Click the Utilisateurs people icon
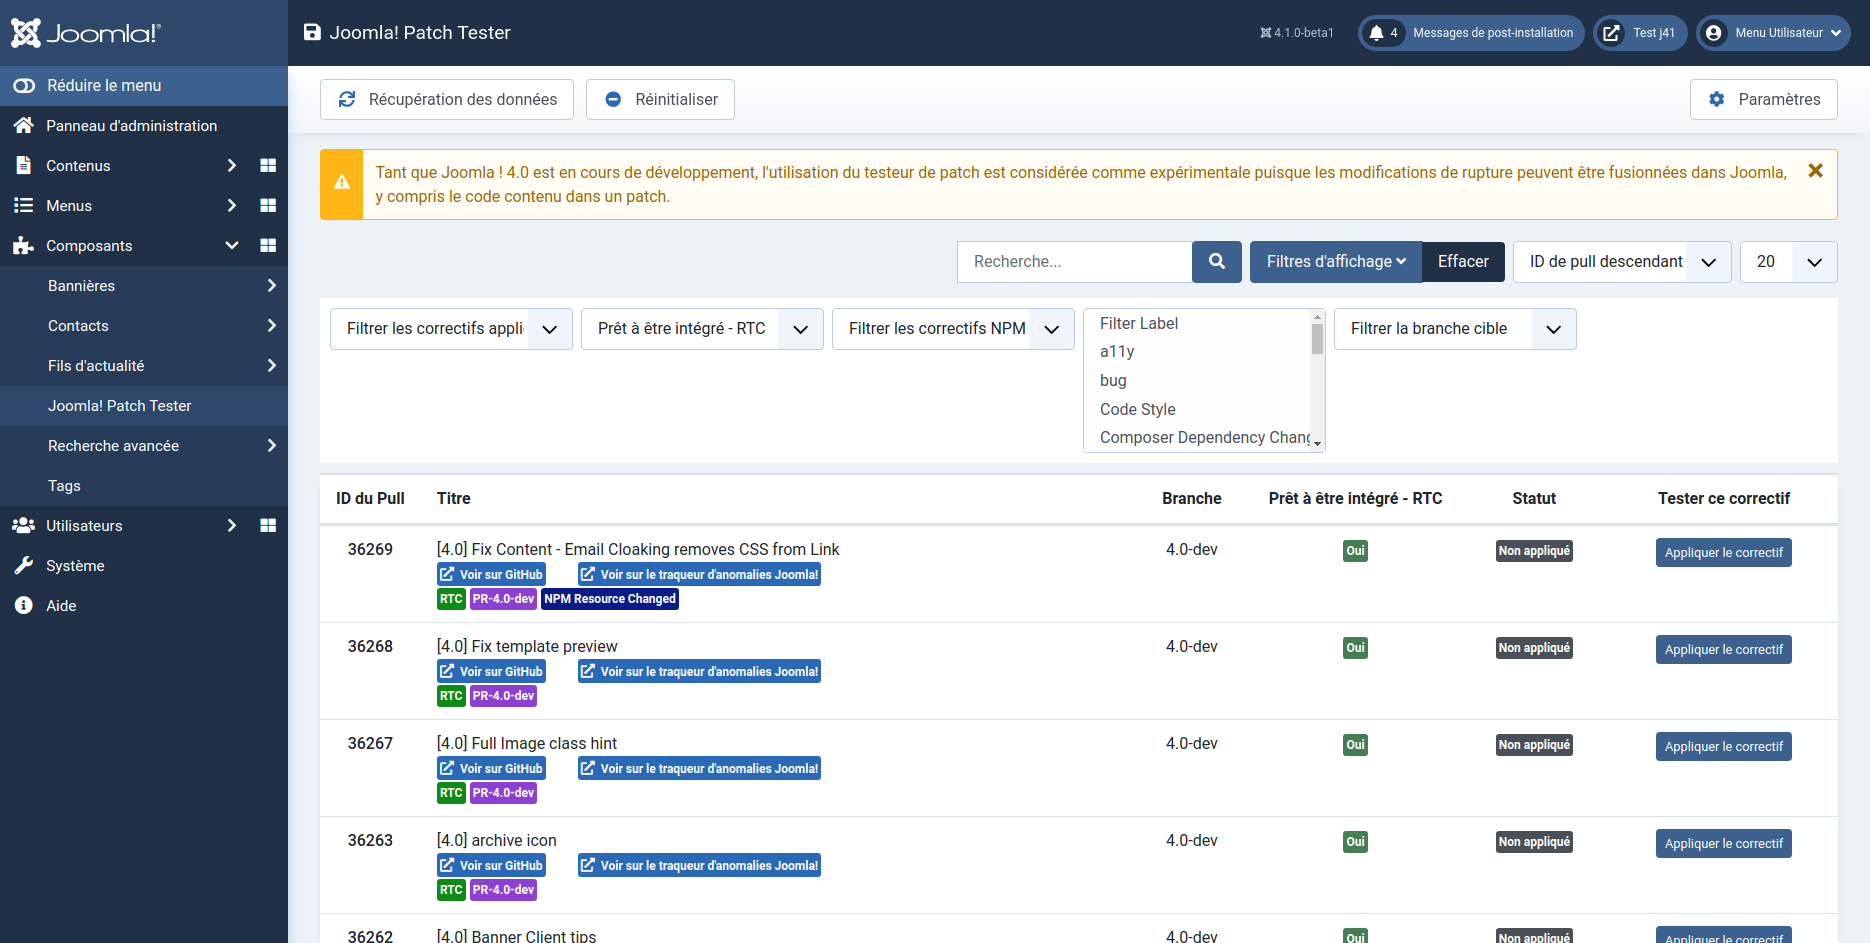 coord(23,526)
